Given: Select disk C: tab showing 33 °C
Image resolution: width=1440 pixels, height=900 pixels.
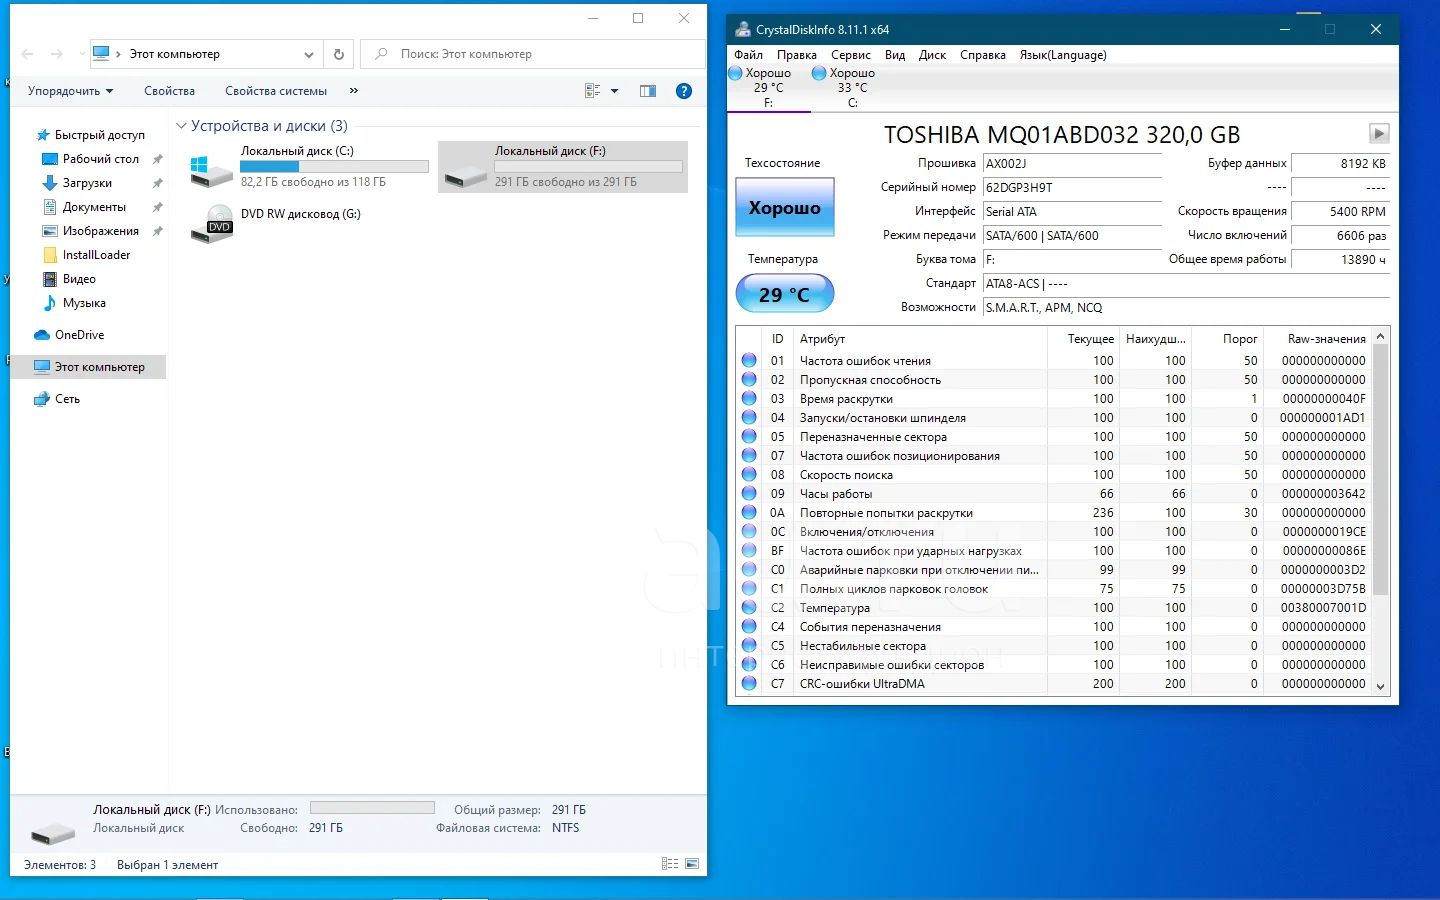Looking at the screenshot, I should (852, 88).
